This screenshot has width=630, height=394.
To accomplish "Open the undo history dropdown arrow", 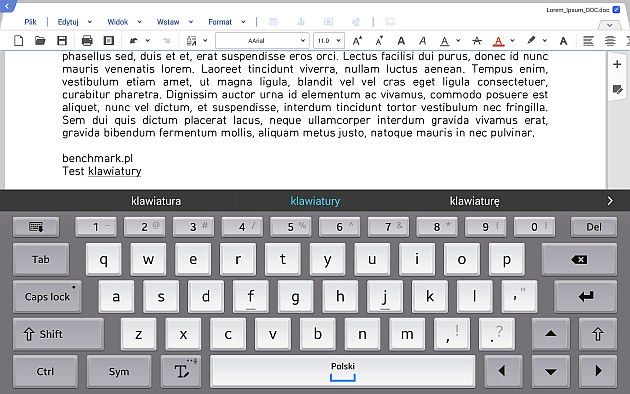I will tap(147, 41).
